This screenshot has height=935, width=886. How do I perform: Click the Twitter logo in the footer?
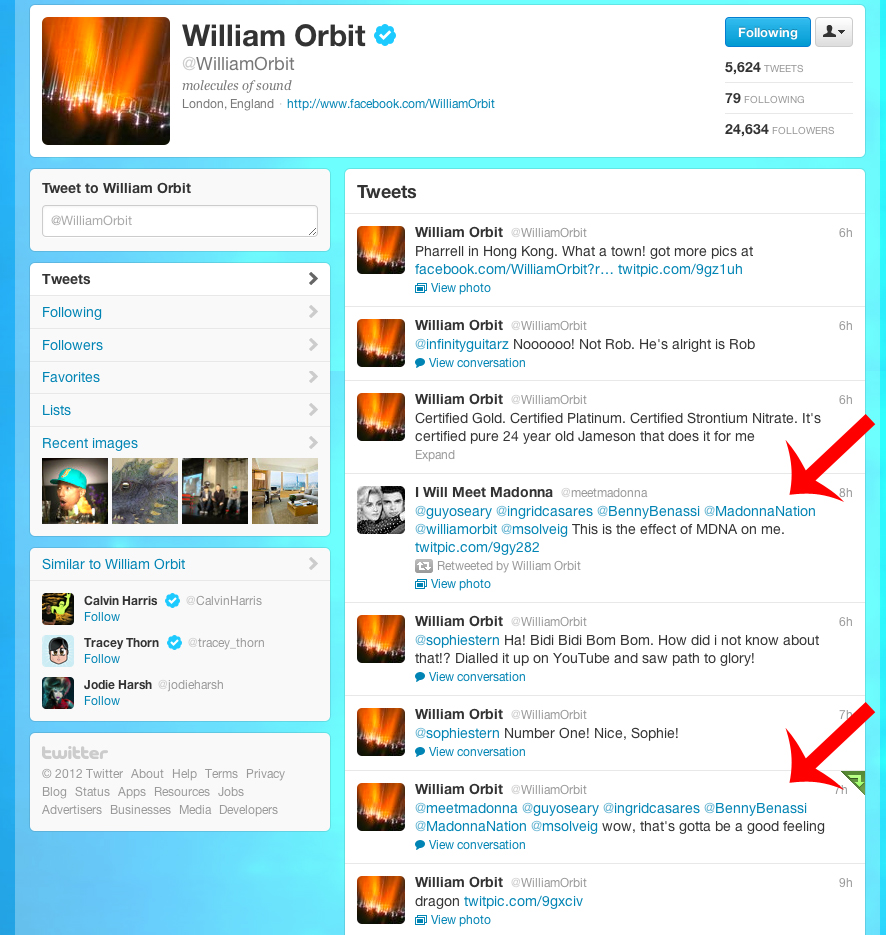tap(75, 753)
